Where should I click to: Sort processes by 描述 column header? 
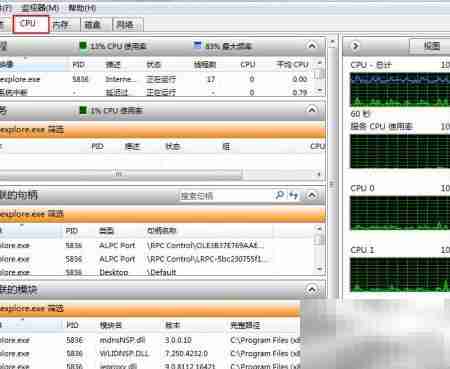point(113,65)
